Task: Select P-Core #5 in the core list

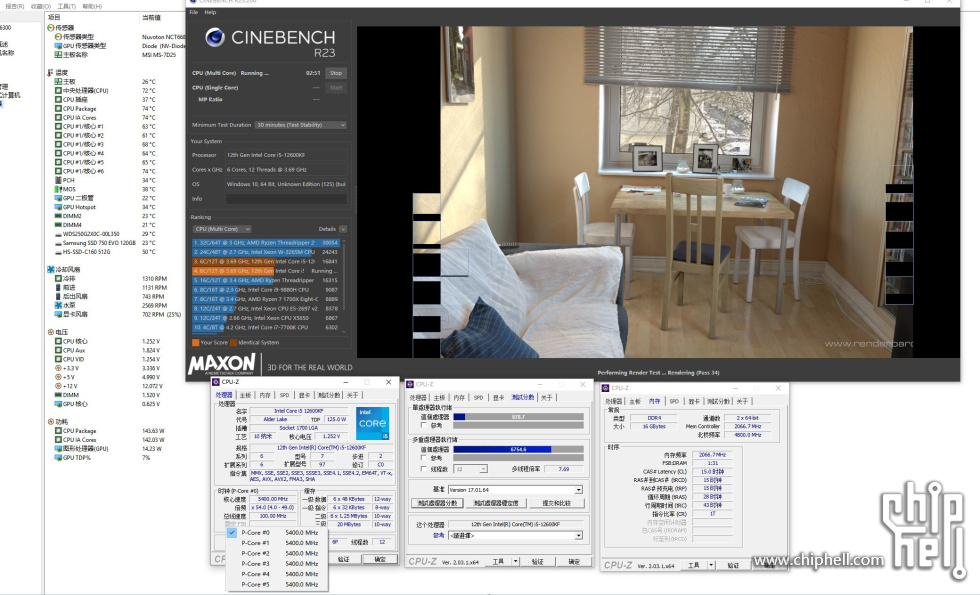Action: click(x=276, y=584)
